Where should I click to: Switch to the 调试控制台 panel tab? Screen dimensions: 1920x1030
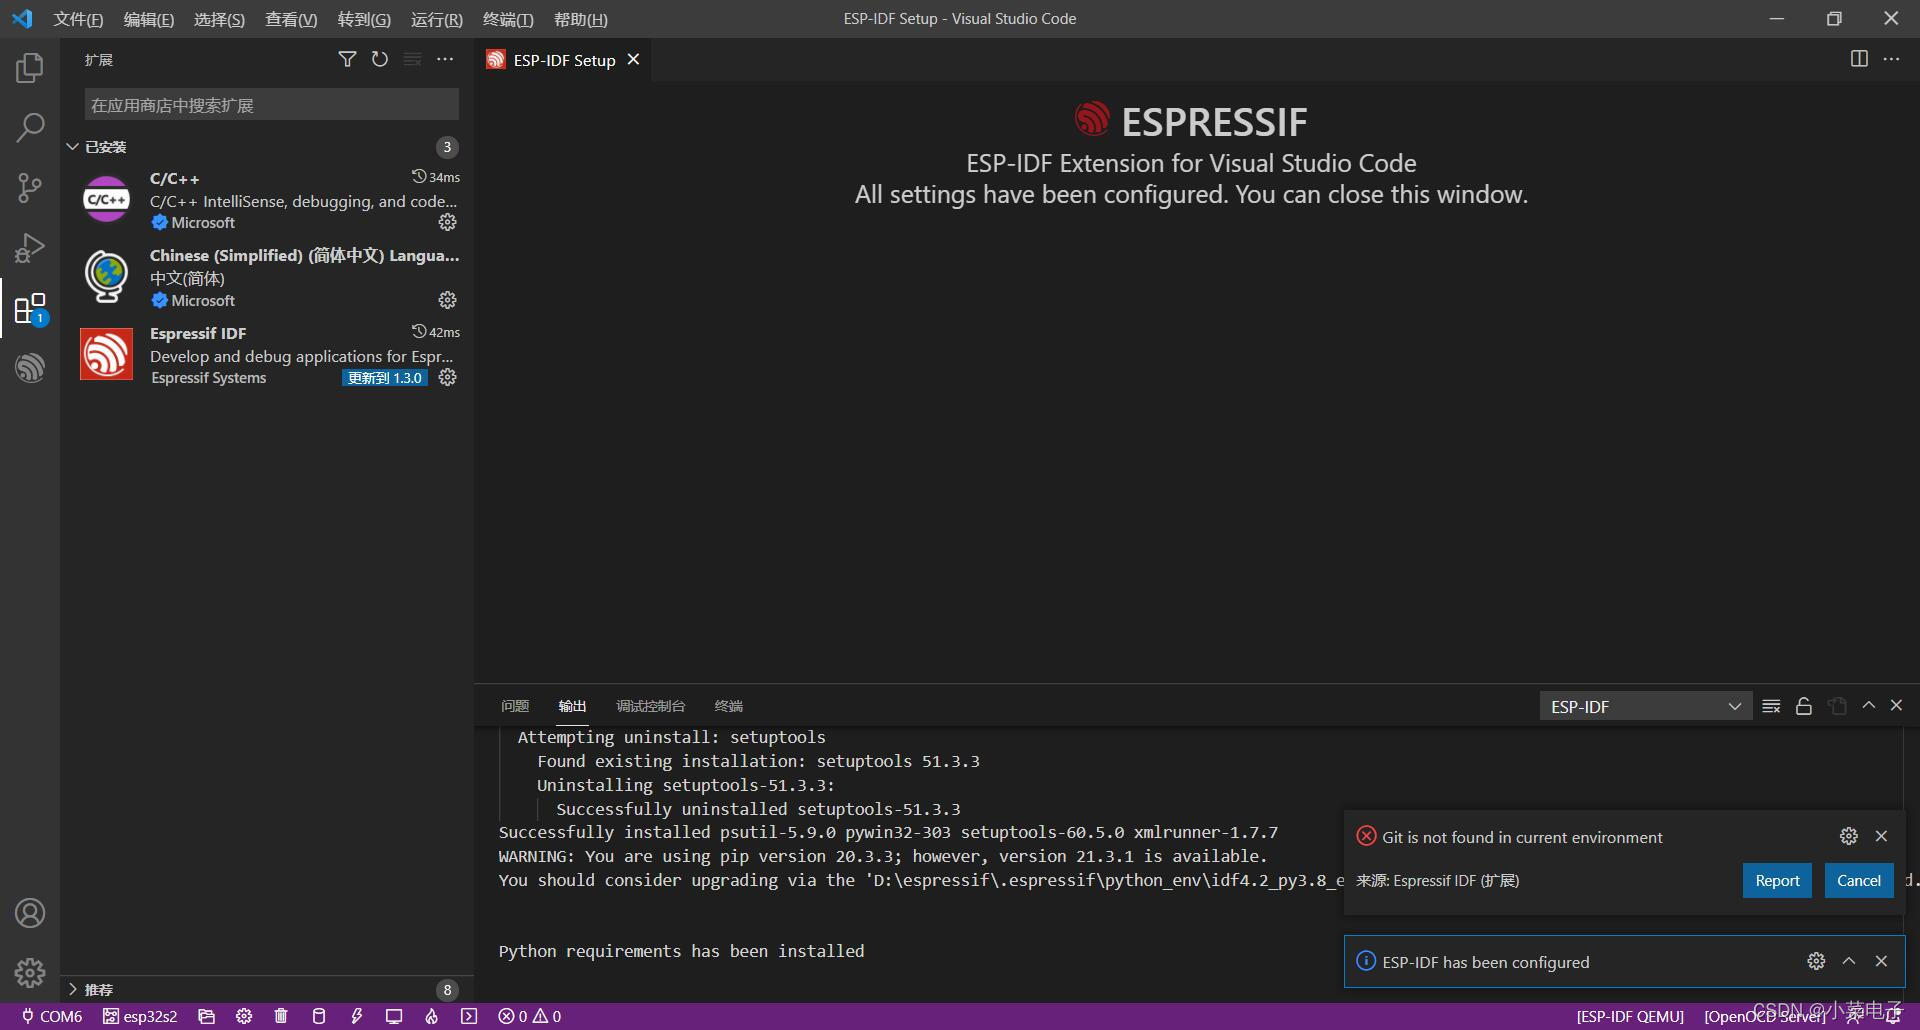point(651,706)
